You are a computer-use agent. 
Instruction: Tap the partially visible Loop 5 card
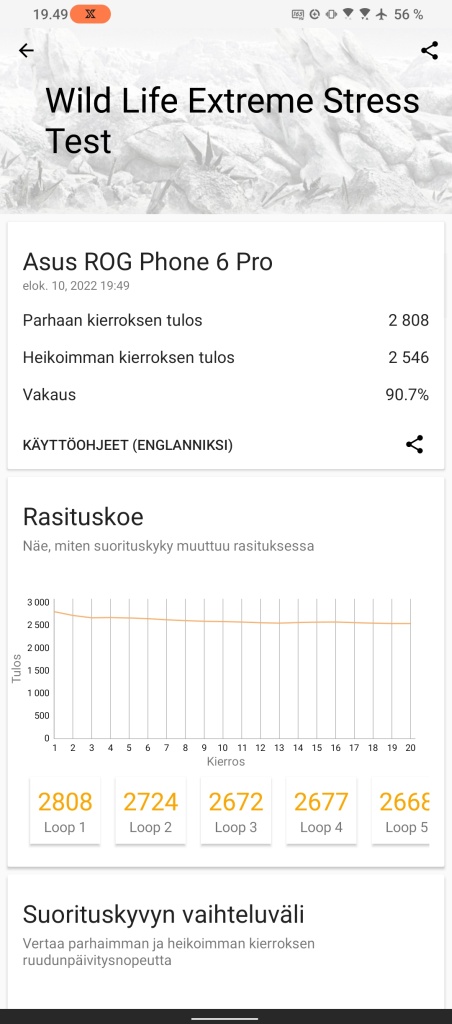tap(400, 810)
